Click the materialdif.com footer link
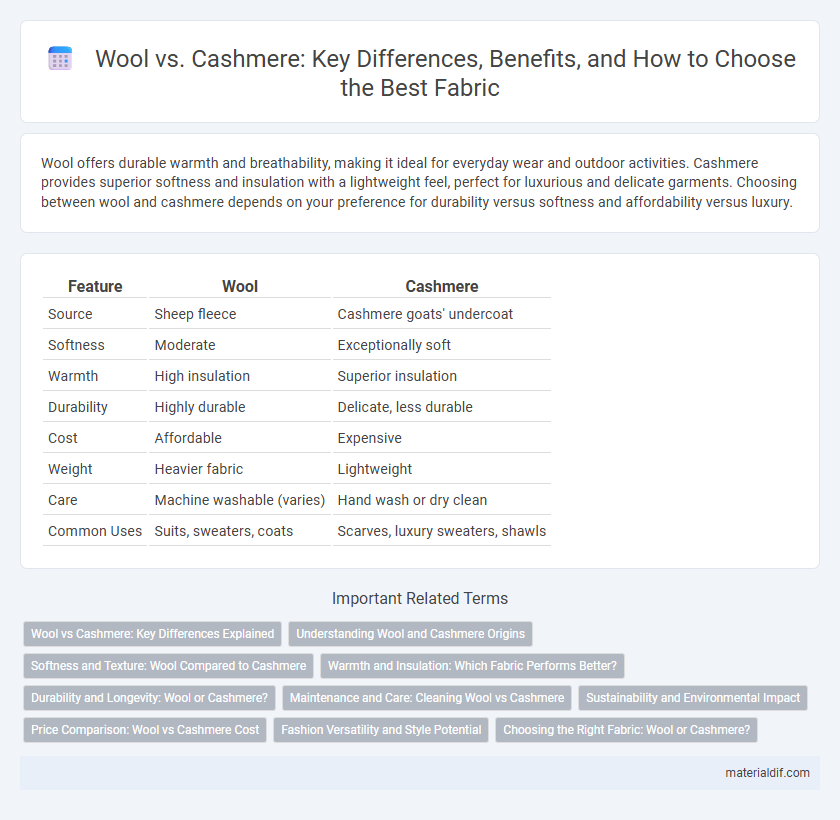This screenshot has height=820, width=840. pos(767,773)
